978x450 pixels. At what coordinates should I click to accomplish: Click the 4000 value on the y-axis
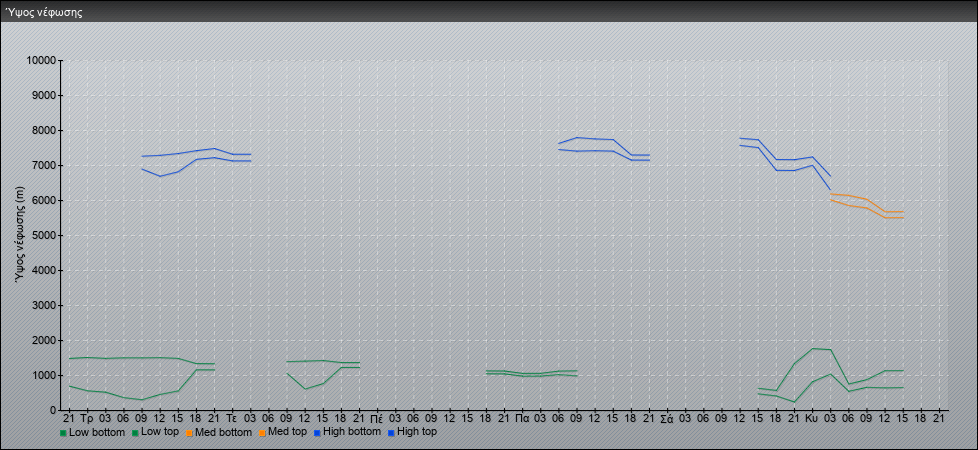[44, 270]
